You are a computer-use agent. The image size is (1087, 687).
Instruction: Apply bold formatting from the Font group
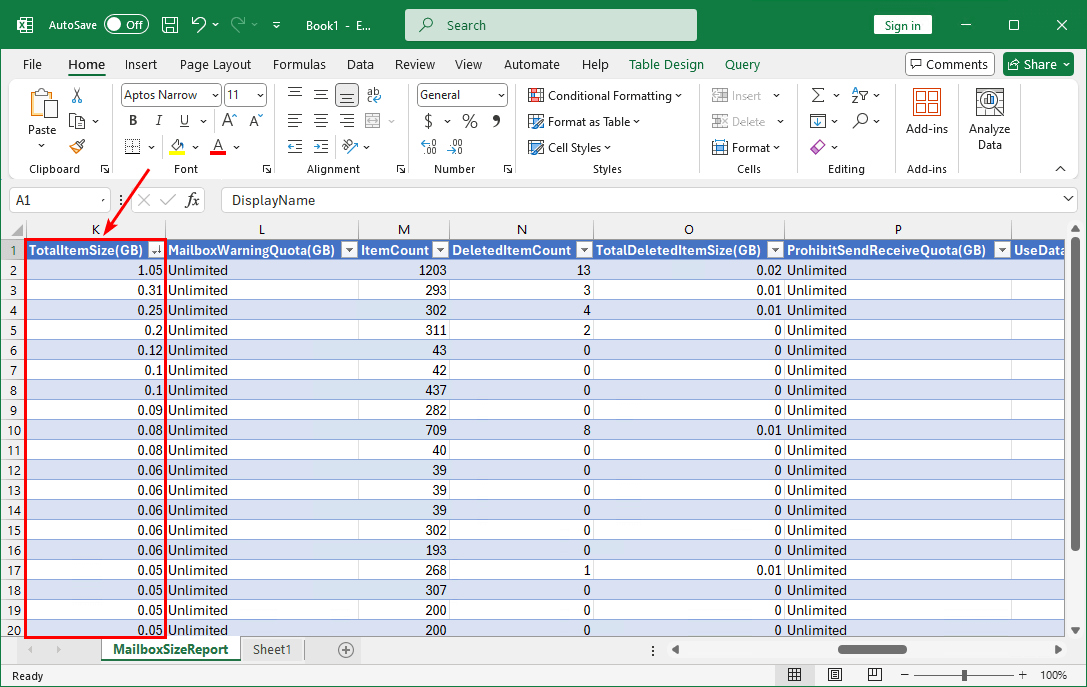(x=132, y=120)
